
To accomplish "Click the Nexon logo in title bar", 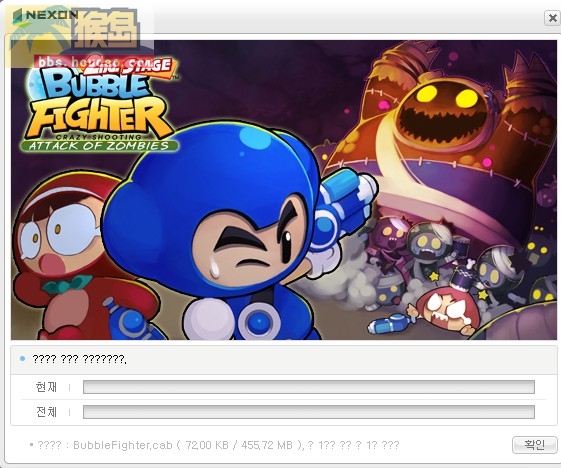I will 45,15.
